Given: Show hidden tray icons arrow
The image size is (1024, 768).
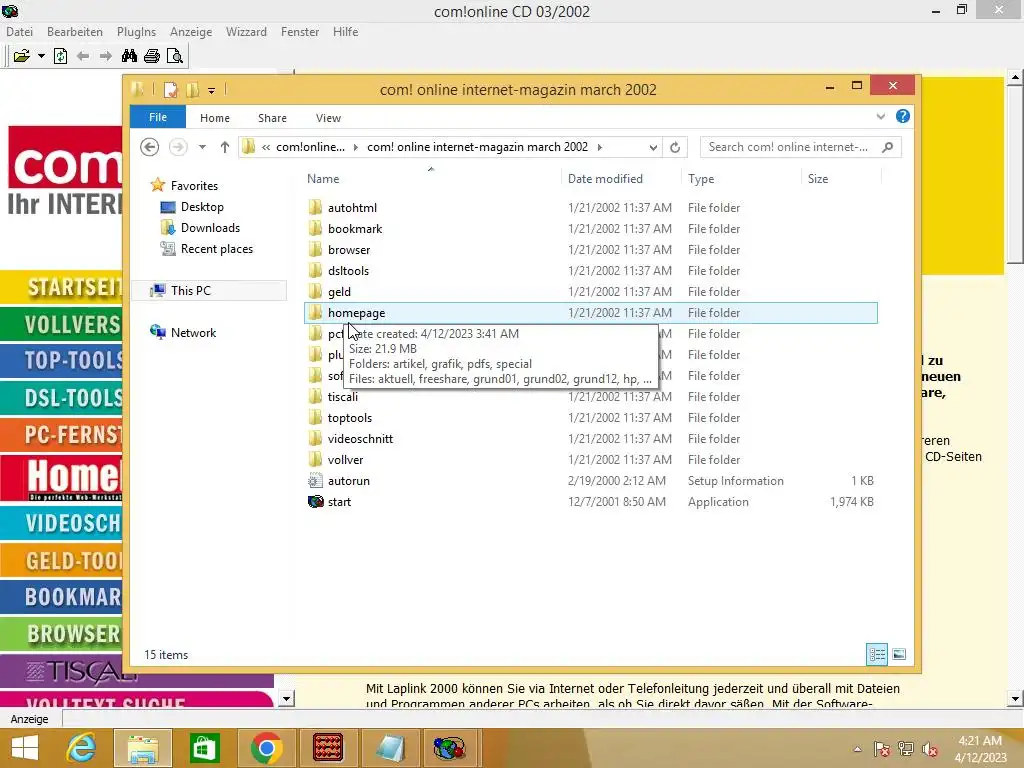Looking at the screenshot, I should pyautogui.click(x=857, y=749).
